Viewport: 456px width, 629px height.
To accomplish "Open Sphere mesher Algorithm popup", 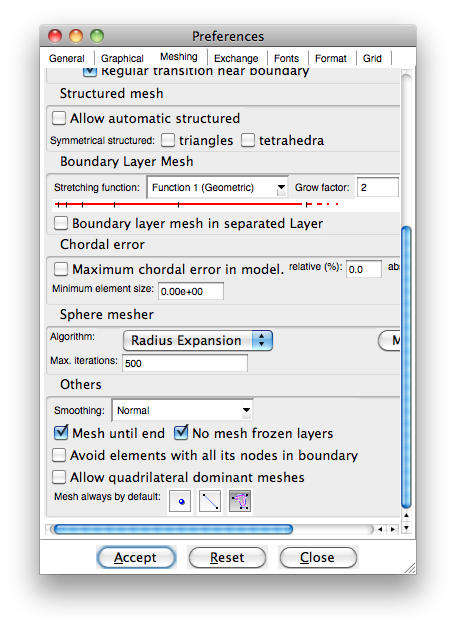I will [198, 341].
